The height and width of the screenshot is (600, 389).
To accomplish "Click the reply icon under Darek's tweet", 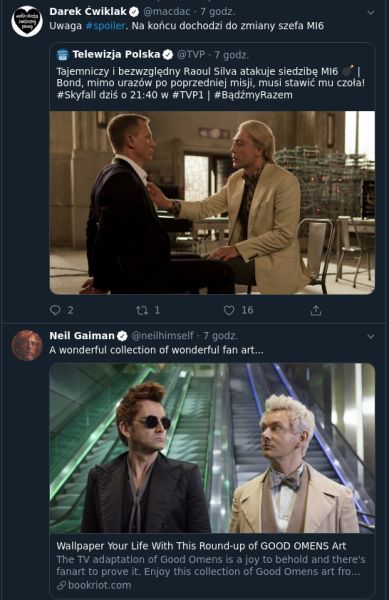I will 55,310.
